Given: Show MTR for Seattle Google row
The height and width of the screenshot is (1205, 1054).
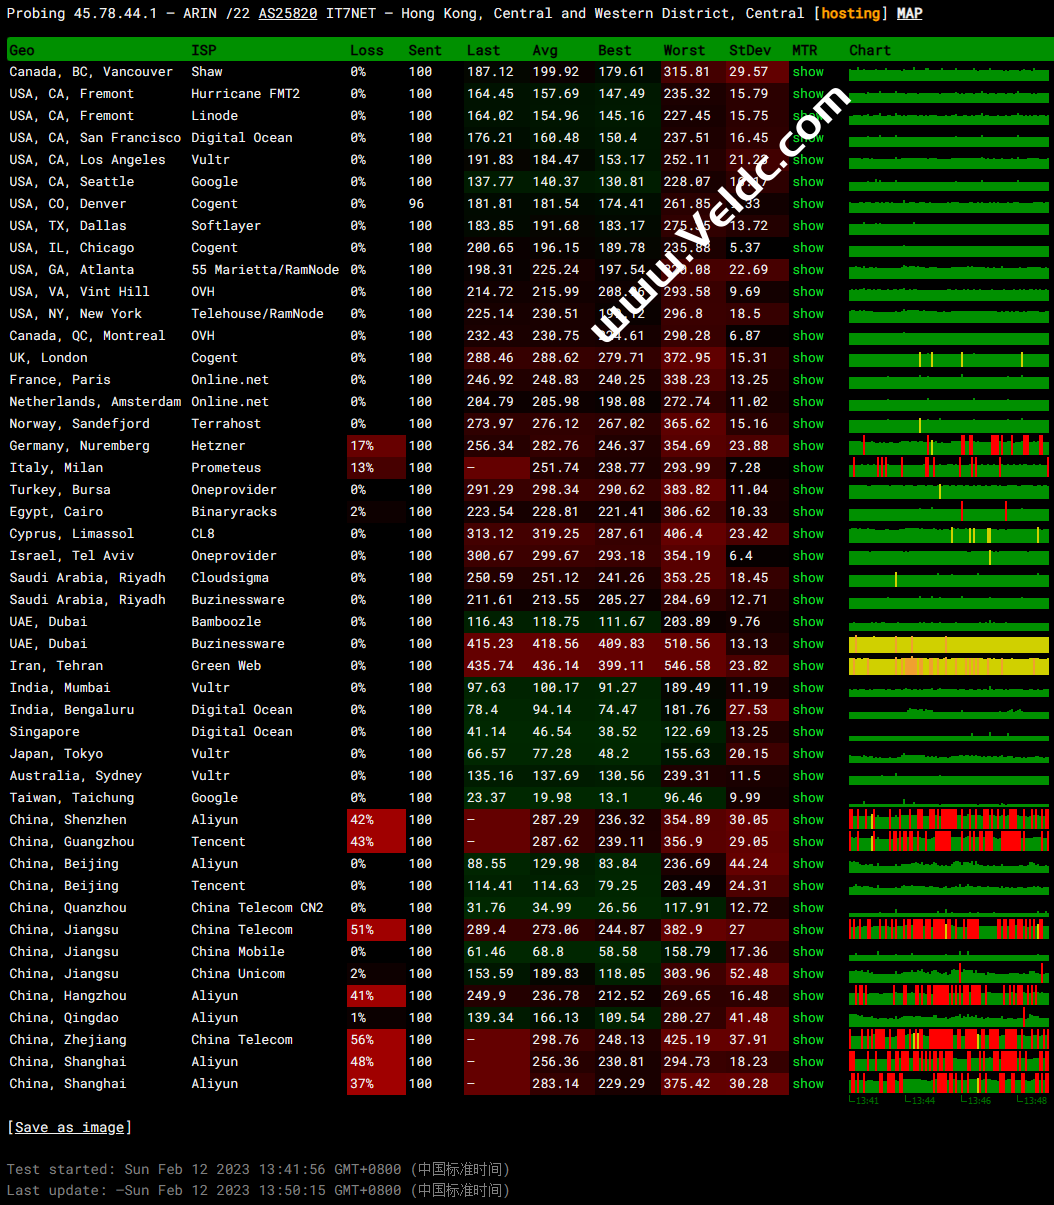Looking at the screenshot, I should coord(808,182).
